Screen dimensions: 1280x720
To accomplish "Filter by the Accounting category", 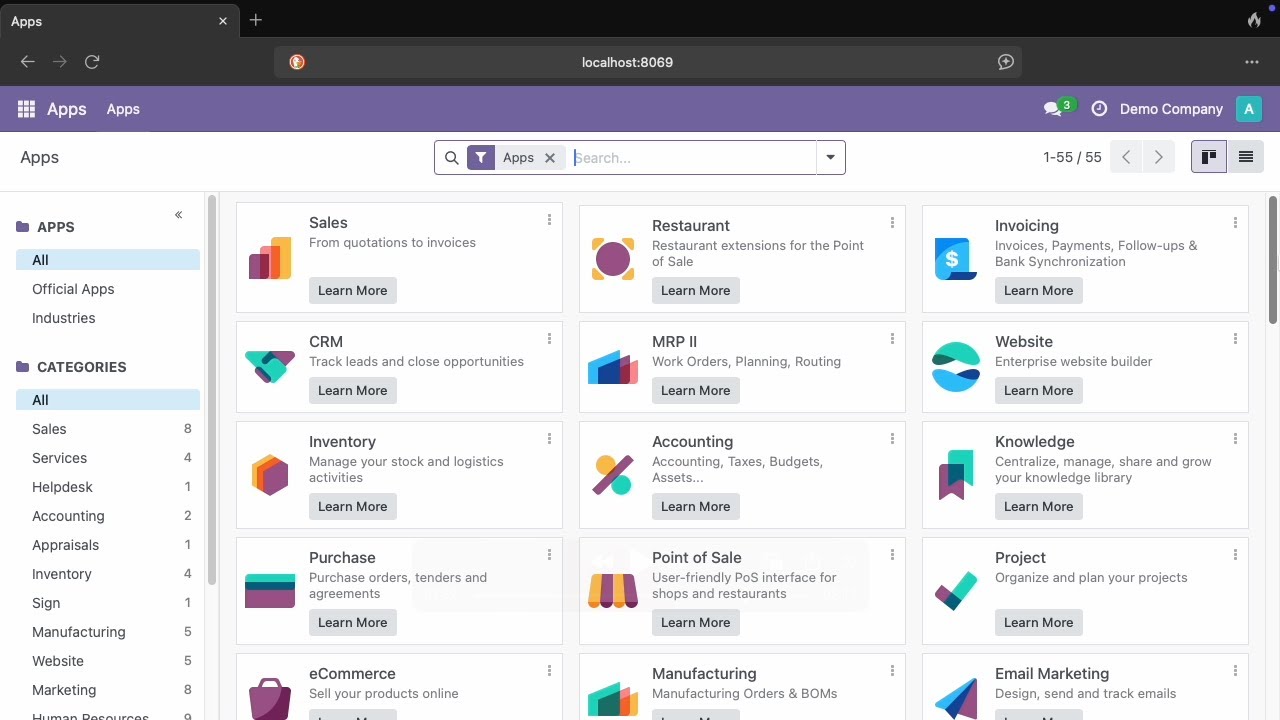I will [x=108, y=516].
